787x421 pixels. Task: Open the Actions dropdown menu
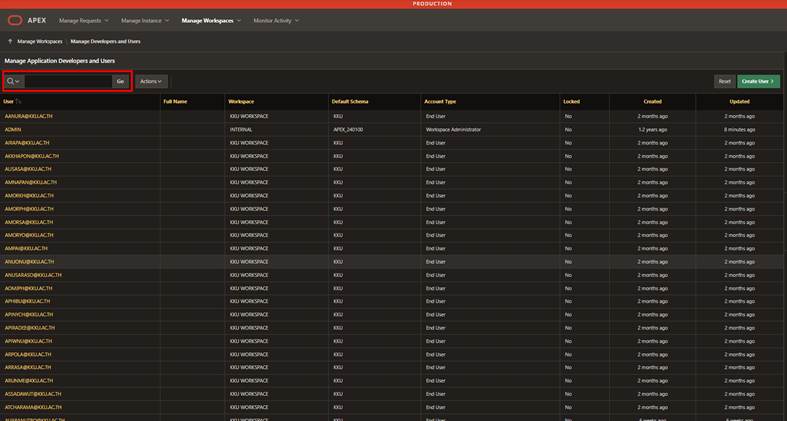click(151, 81)
